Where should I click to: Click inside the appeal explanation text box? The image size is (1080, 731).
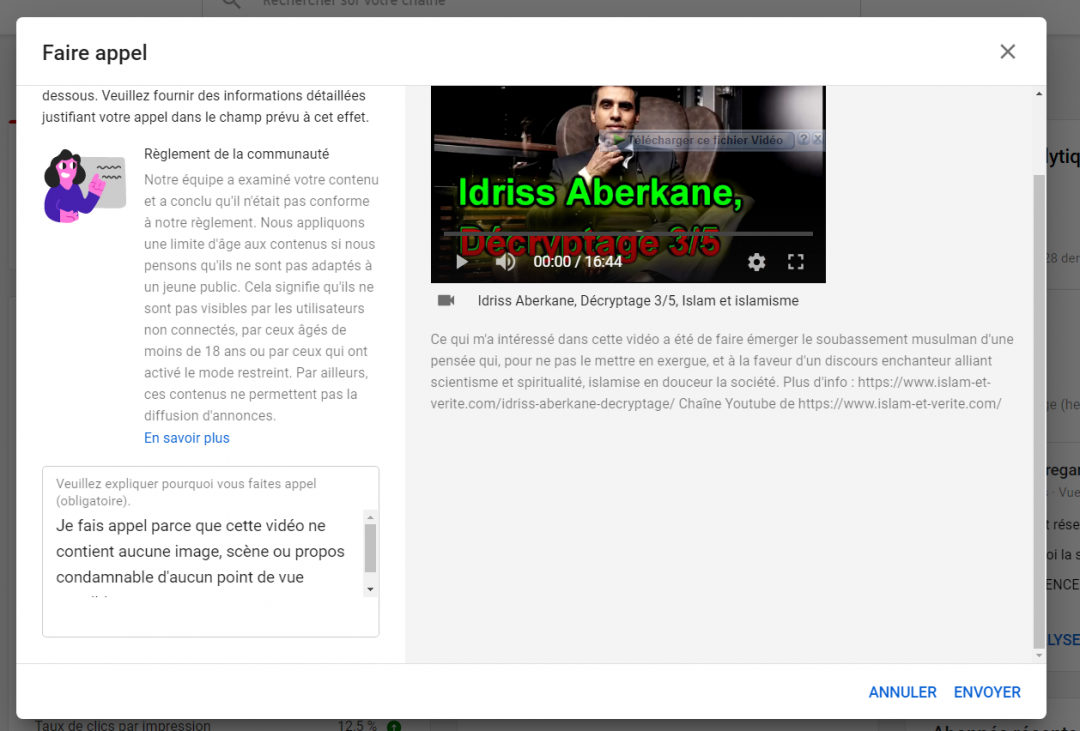(x=210, y=552)
